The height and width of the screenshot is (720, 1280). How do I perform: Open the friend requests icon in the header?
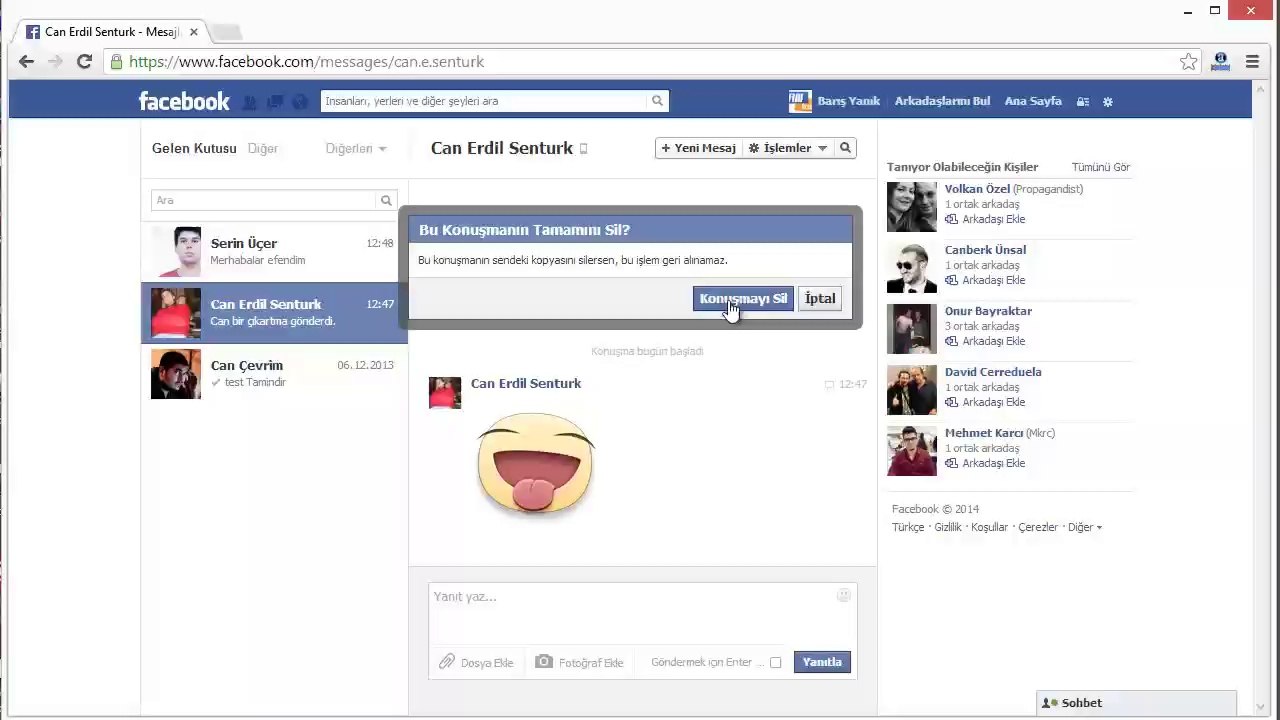250,101
